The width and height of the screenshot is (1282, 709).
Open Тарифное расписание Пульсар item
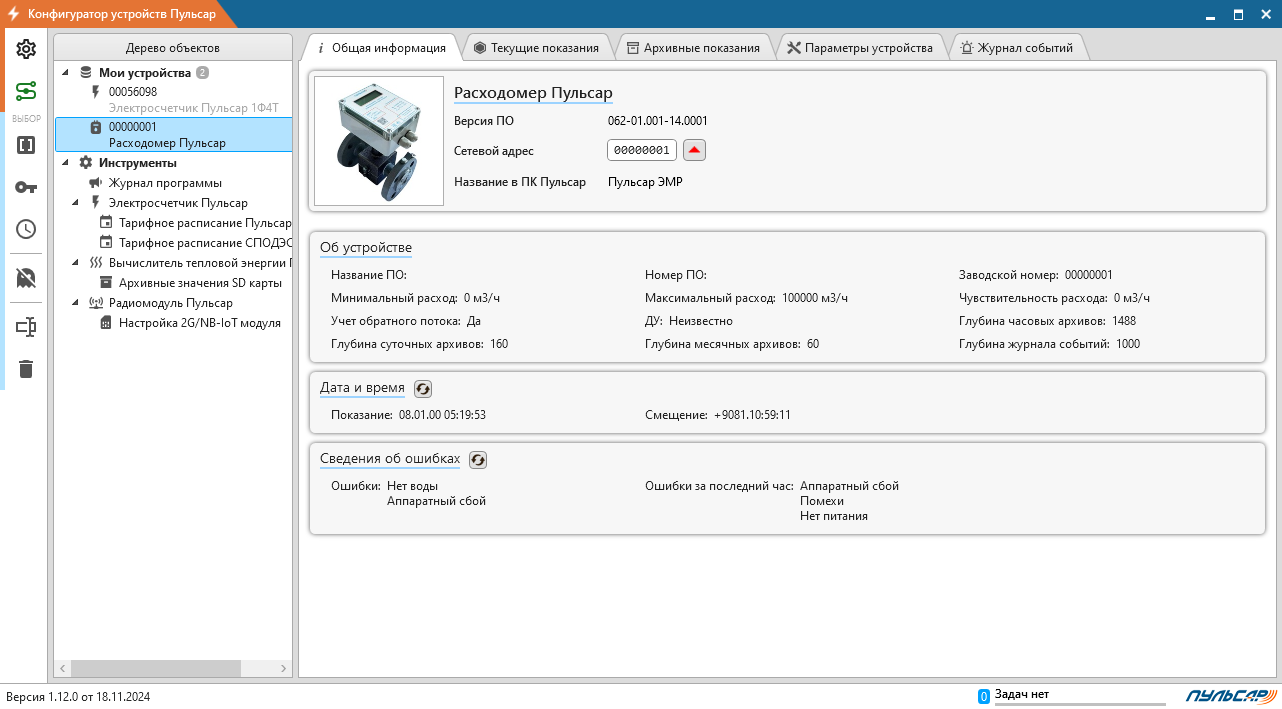pyautogui.click(x=205, y=223)
